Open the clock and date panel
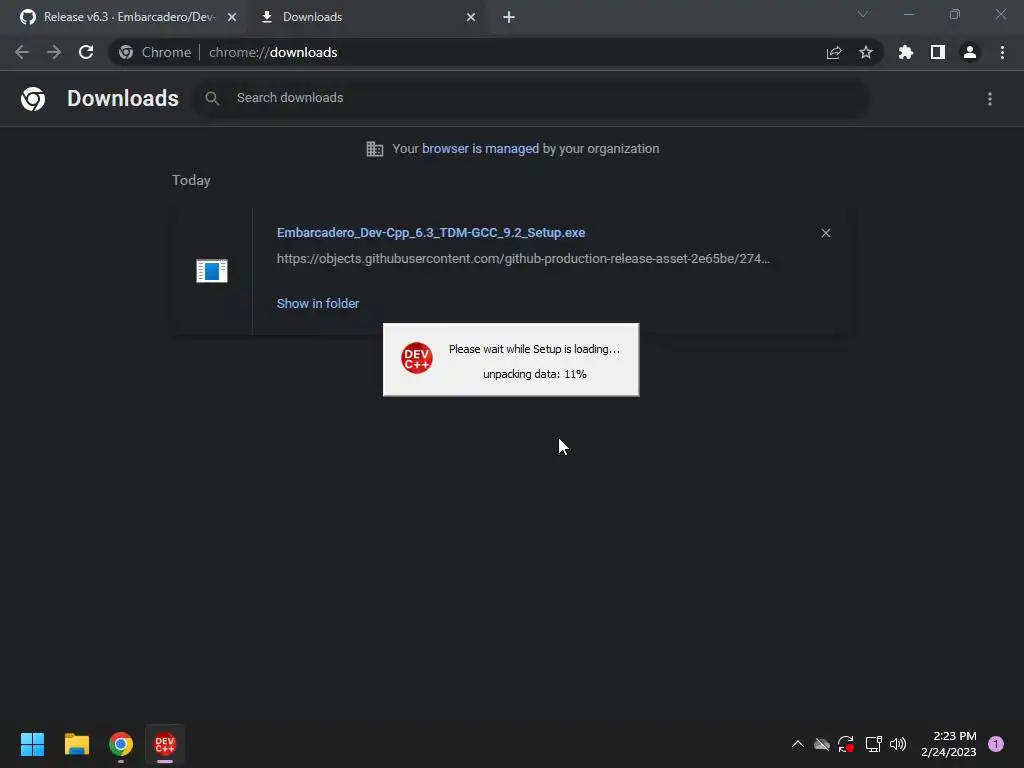 pyautogui.click(x=948, y=744)
